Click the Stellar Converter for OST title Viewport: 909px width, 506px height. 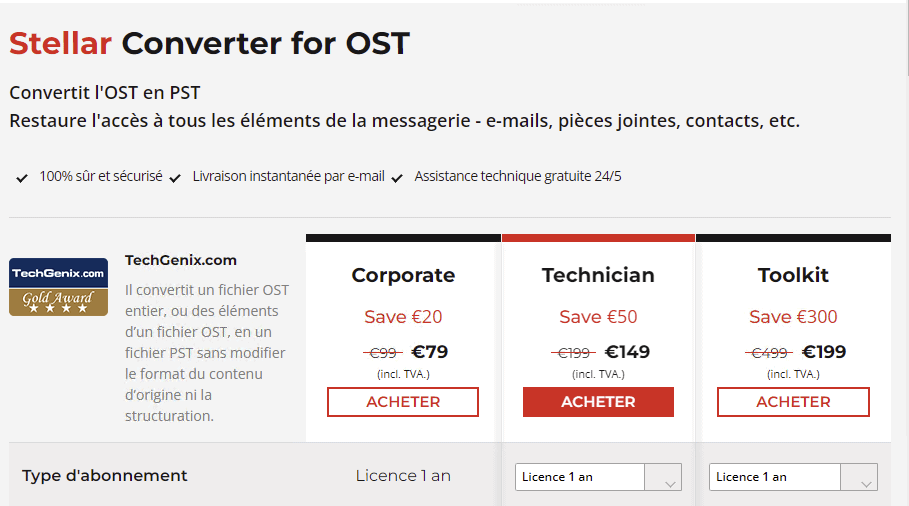coord(209,44)
